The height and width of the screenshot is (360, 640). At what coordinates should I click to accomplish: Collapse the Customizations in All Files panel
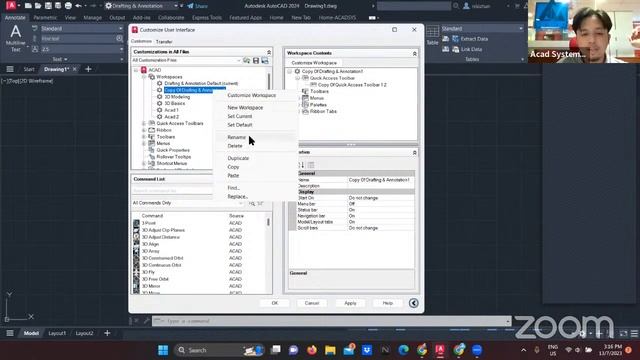click(x=269, y=52)
